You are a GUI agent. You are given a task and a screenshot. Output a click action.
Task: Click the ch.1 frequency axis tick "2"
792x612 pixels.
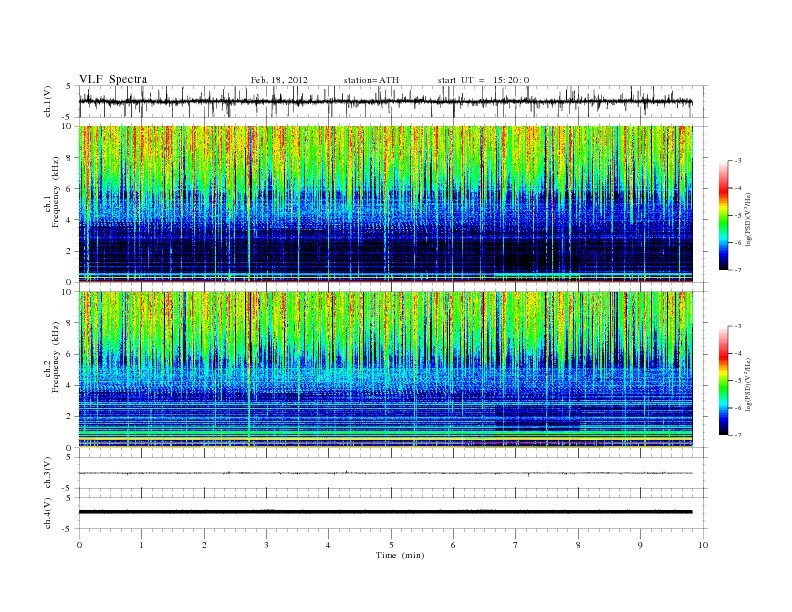[69, 251]
